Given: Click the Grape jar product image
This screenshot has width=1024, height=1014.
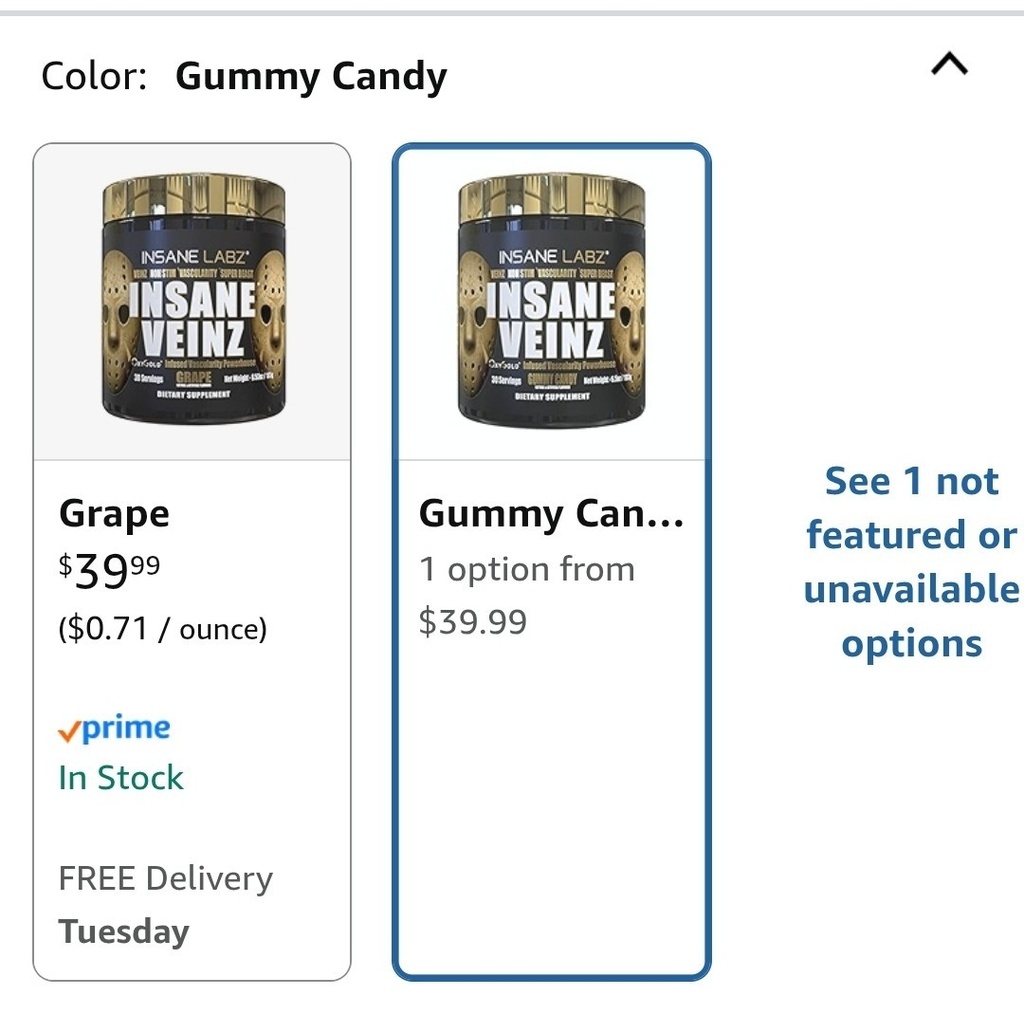Looking at the screenshot, I should pyautogui.click(x=193, y=301).
